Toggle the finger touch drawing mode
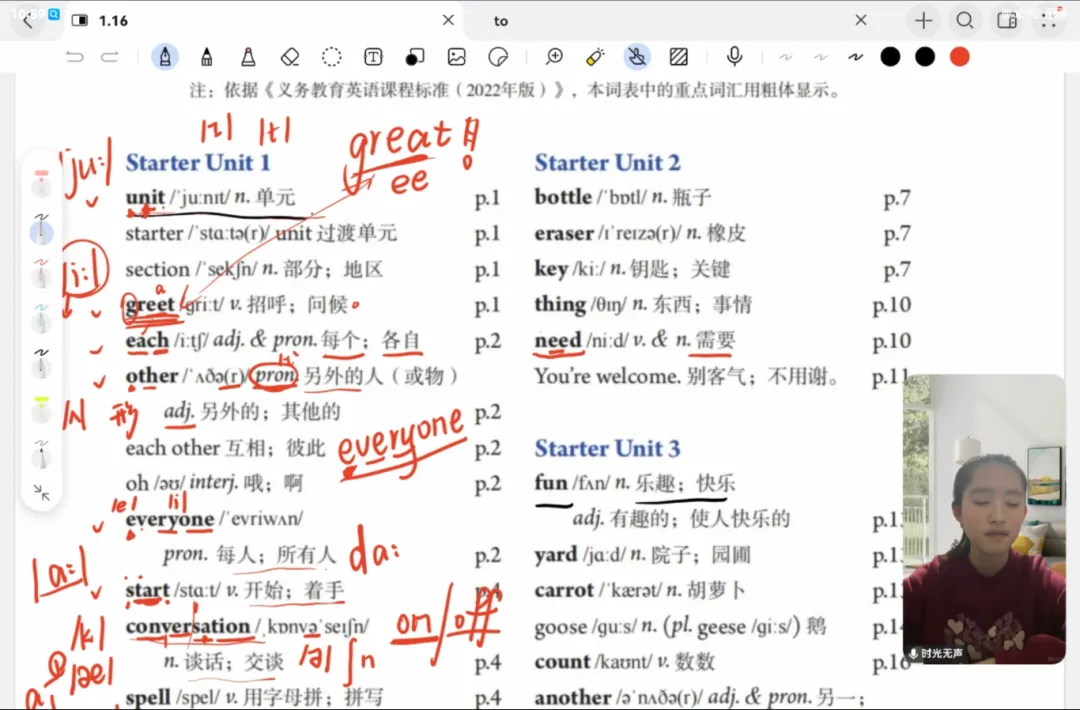 636,57
